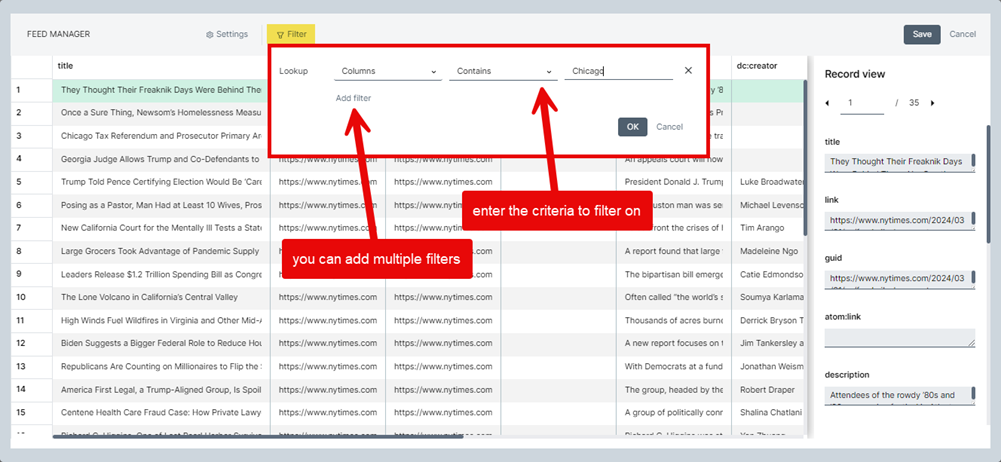
Task: Open the Columns lookup dropdown
Action: coord(388,71)
